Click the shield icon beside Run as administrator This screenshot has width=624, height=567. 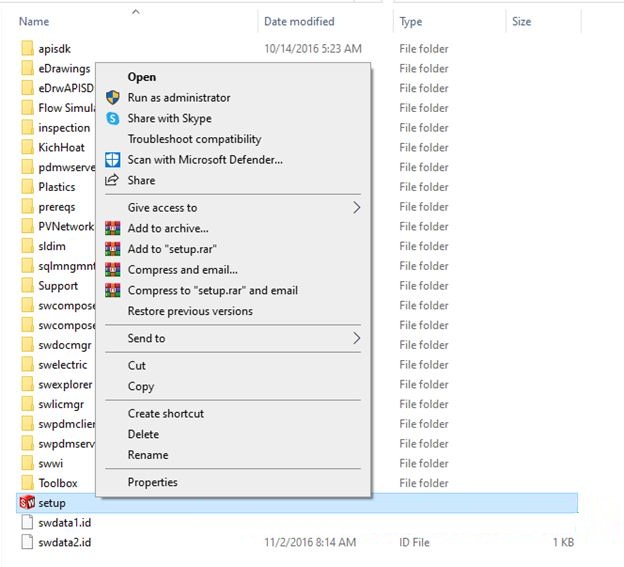coord(113,97)
